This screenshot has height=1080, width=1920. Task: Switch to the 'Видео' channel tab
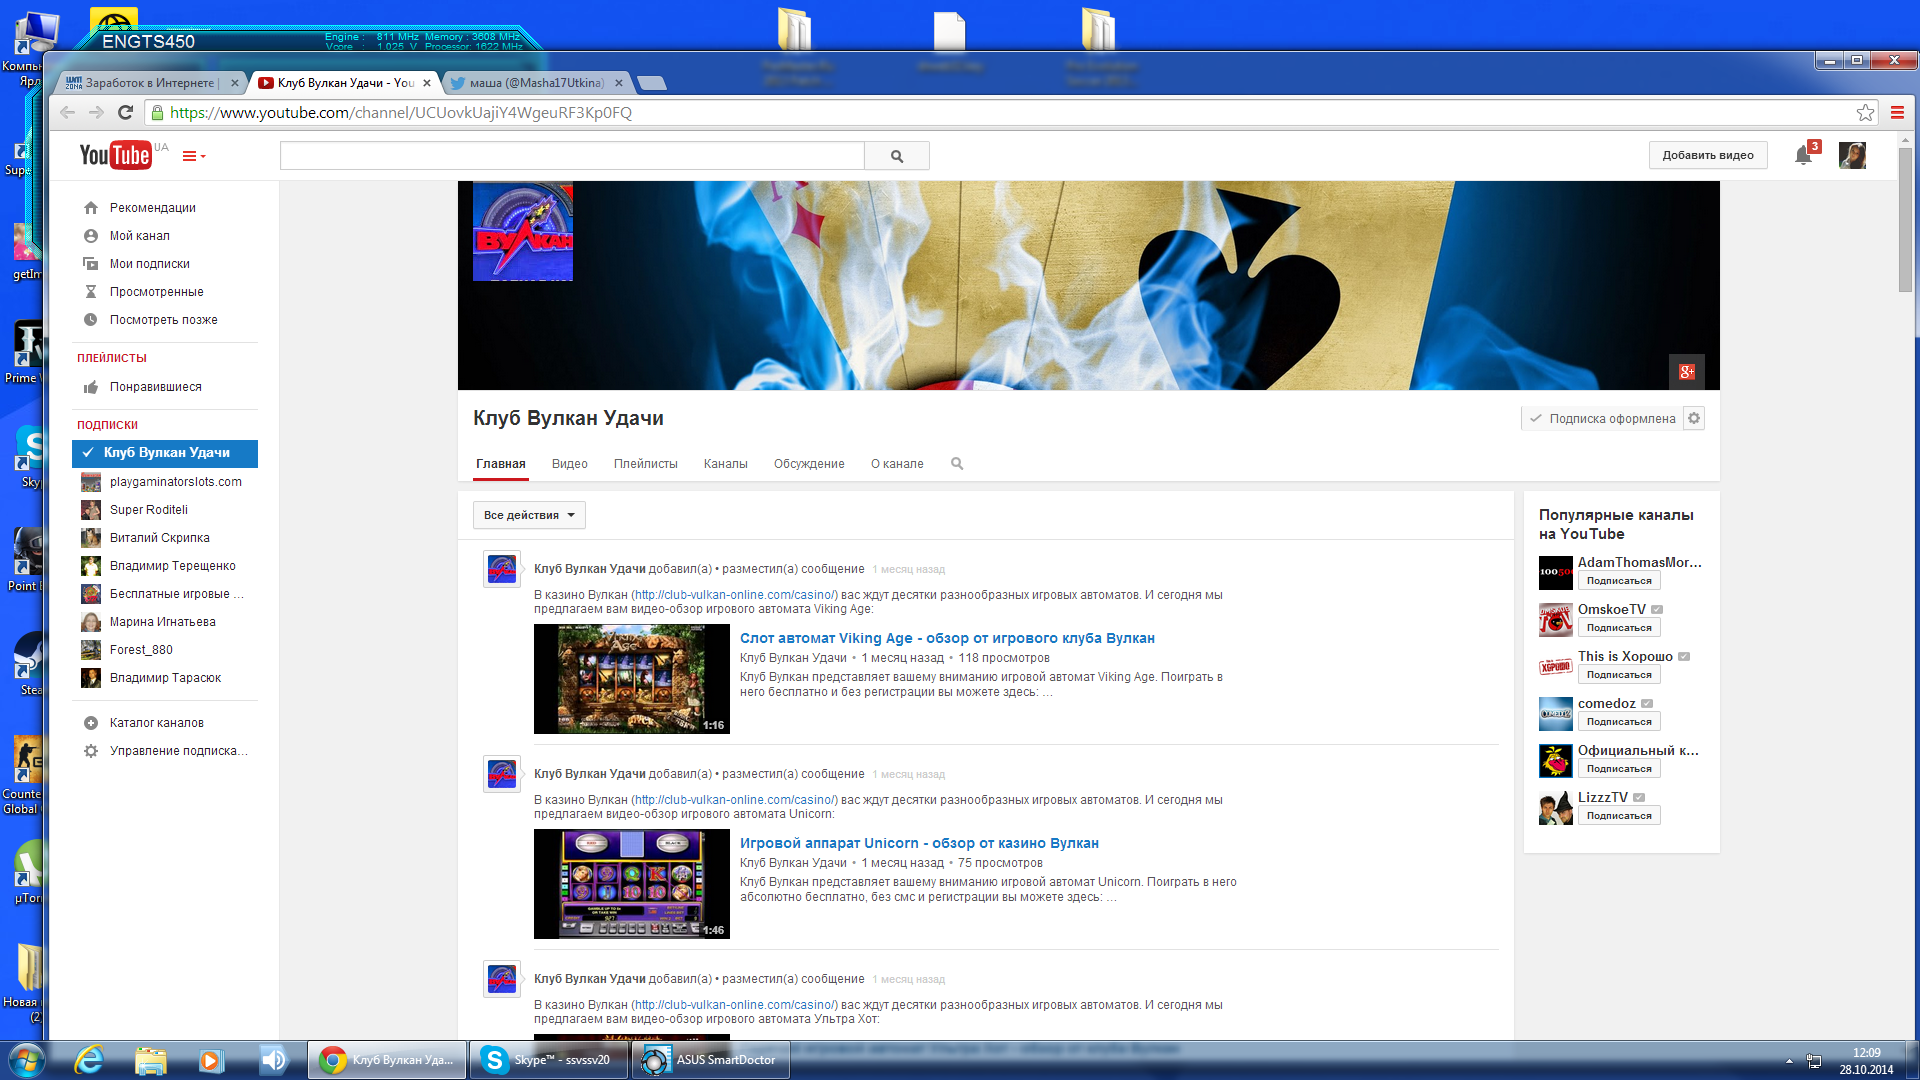(x=569, y=464)
